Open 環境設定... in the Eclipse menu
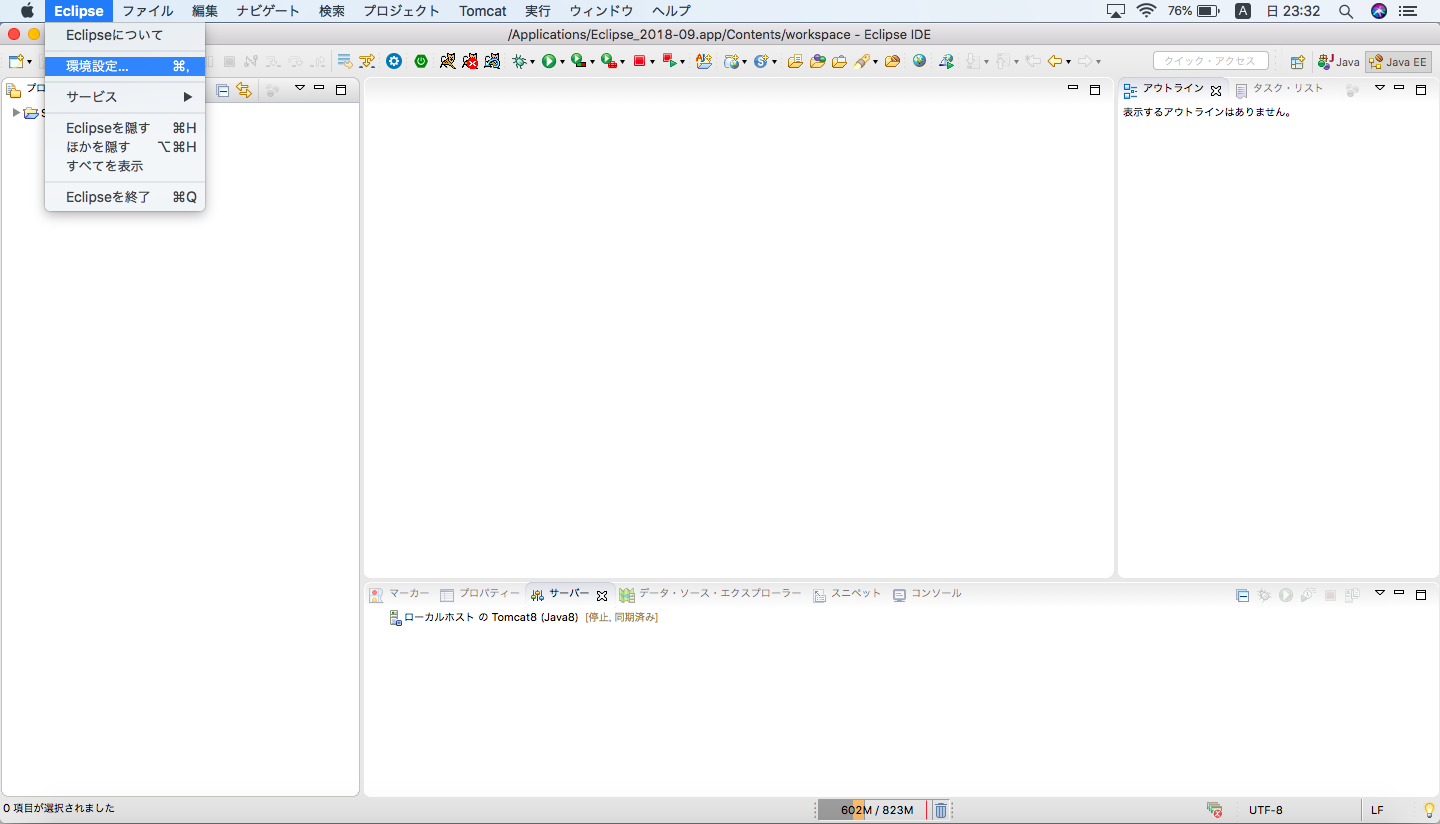Image resolution: width=1440 pixels, height=824 pixels. point(125,66)
